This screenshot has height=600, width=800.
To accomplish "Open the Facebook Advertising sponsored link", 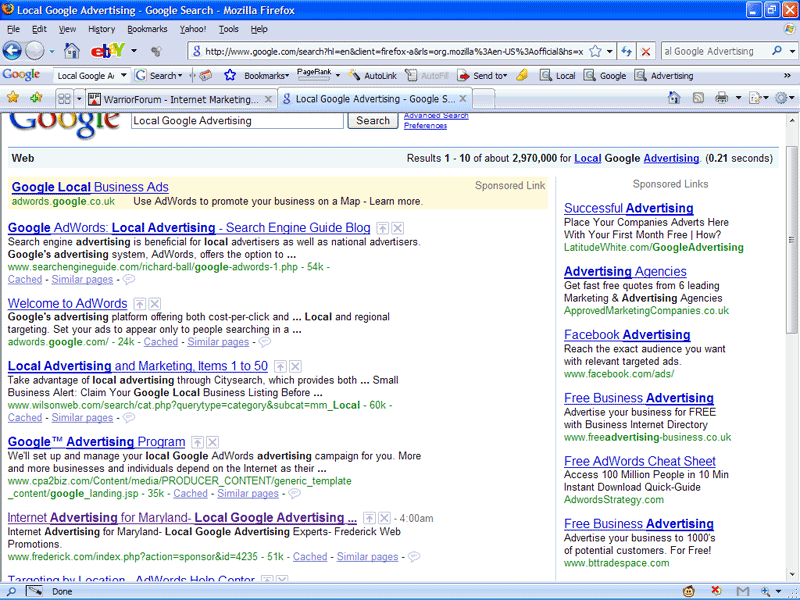I will coord(627,335).
